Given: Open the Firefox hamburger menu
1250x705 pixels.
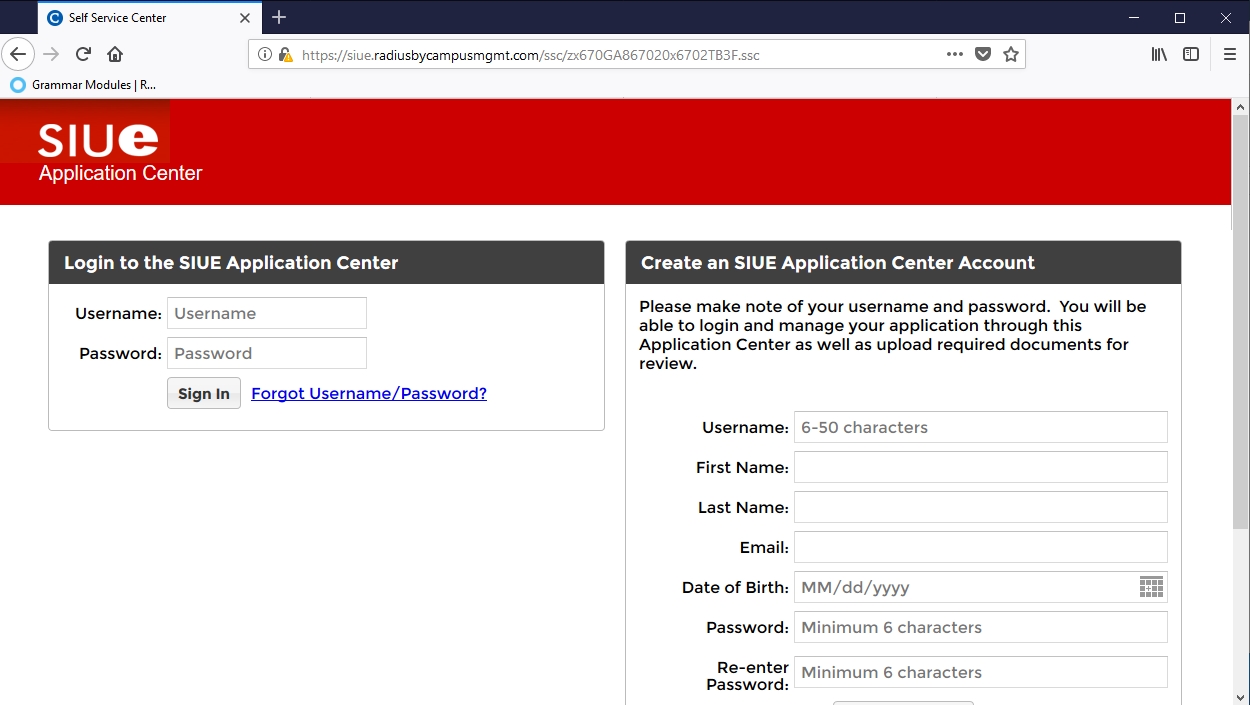Looking at the screenshot, I should point(1230,54).
